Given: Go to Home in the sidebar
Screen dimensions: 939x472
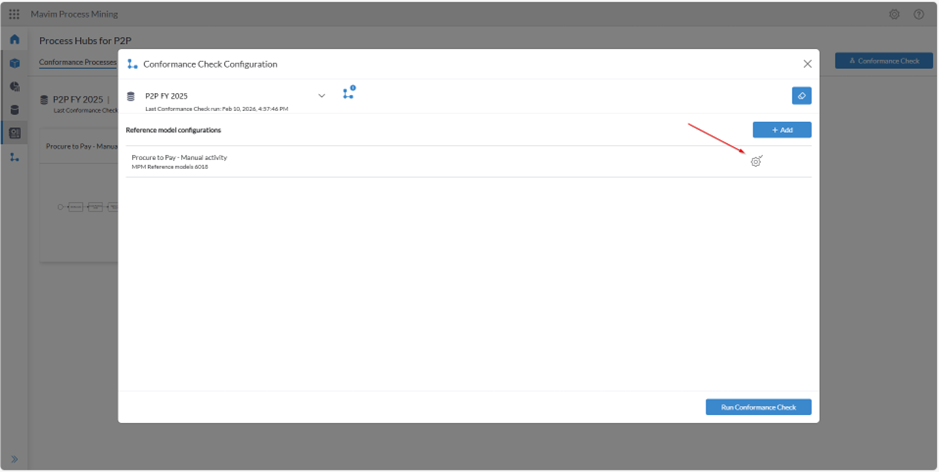Looking at the screenshot, I should (x=14, y=40).
